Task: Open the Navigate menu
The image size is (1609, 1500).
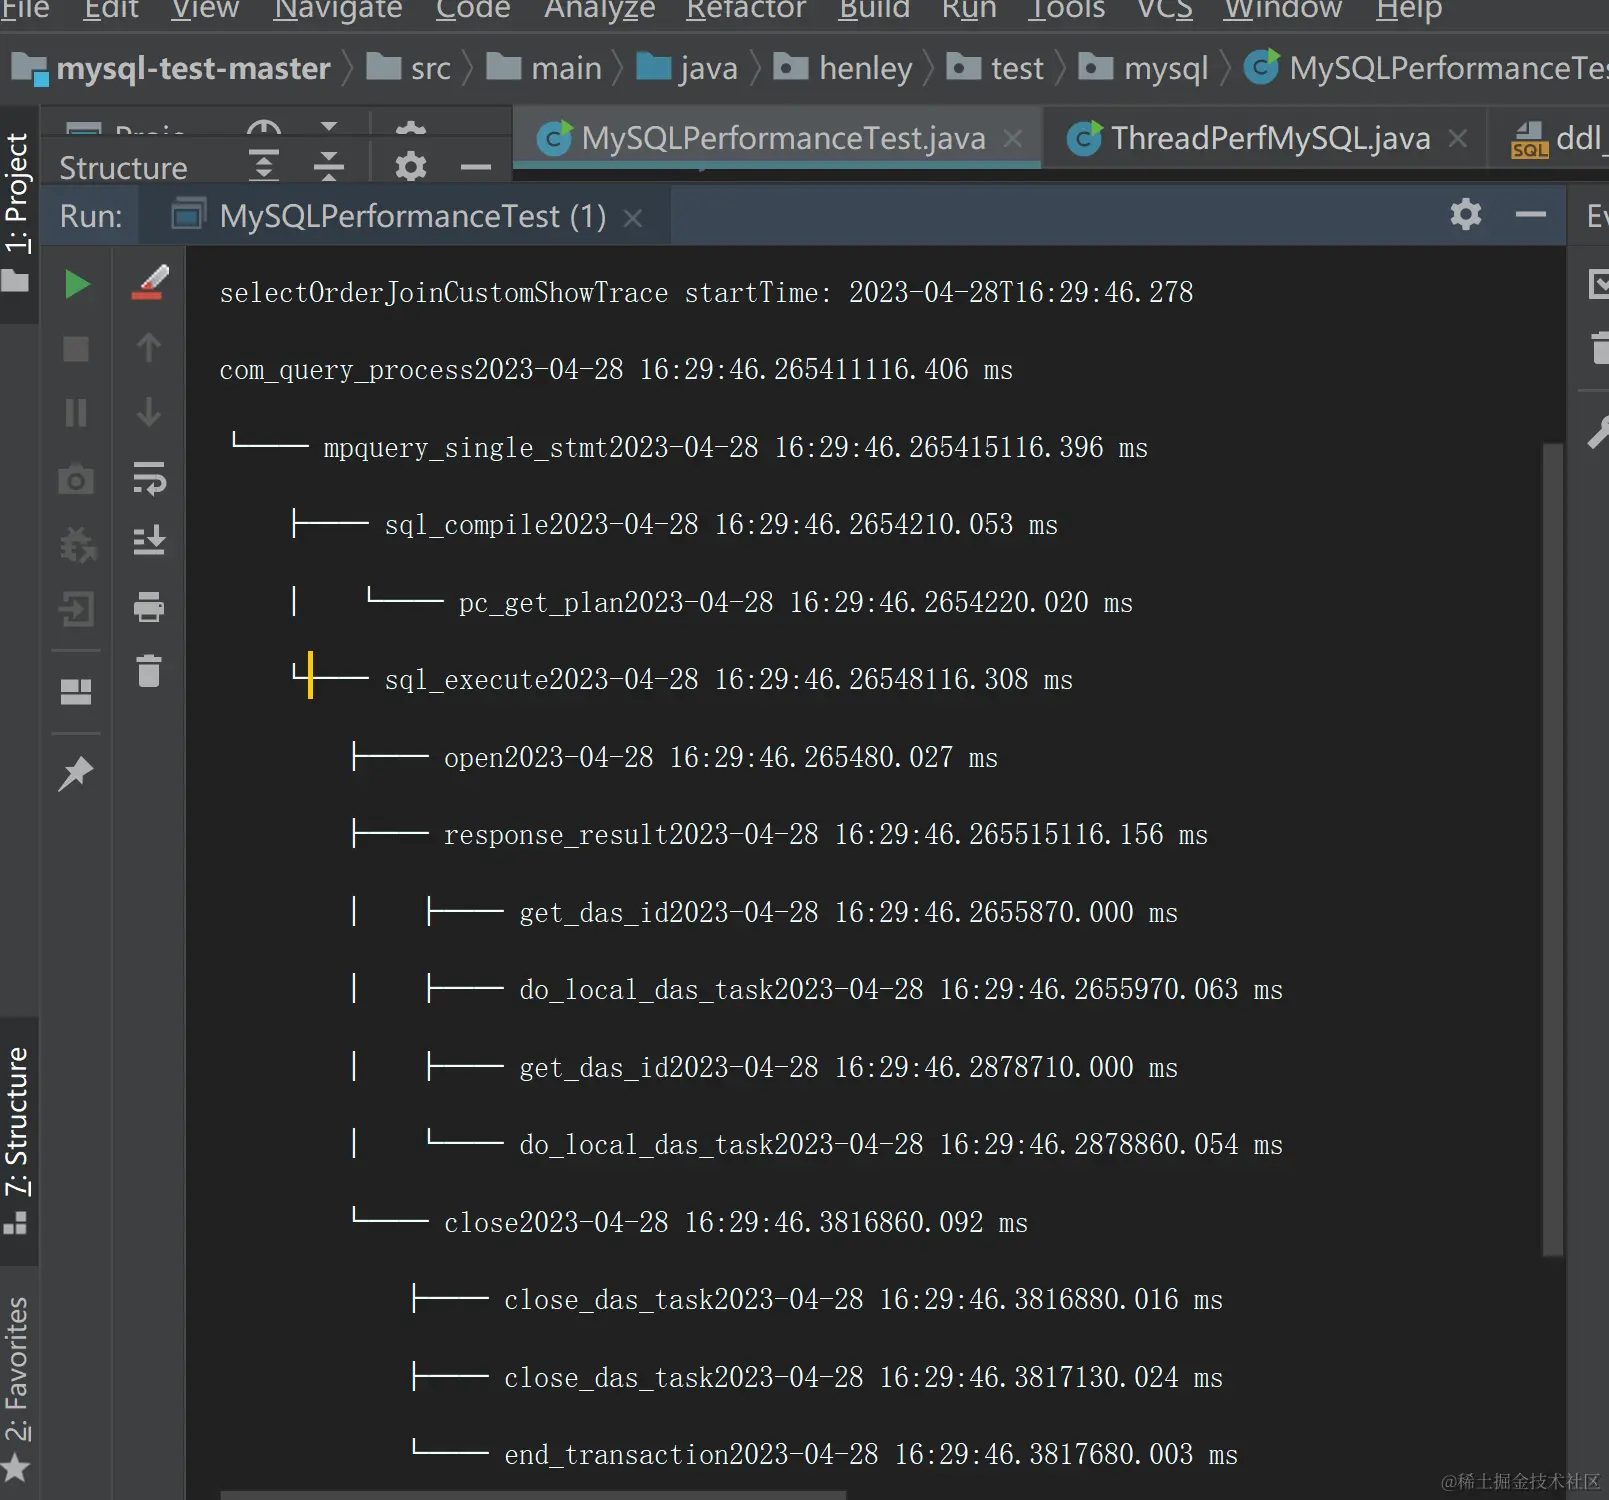Action: pyautogui.click(x=338, y=10)
